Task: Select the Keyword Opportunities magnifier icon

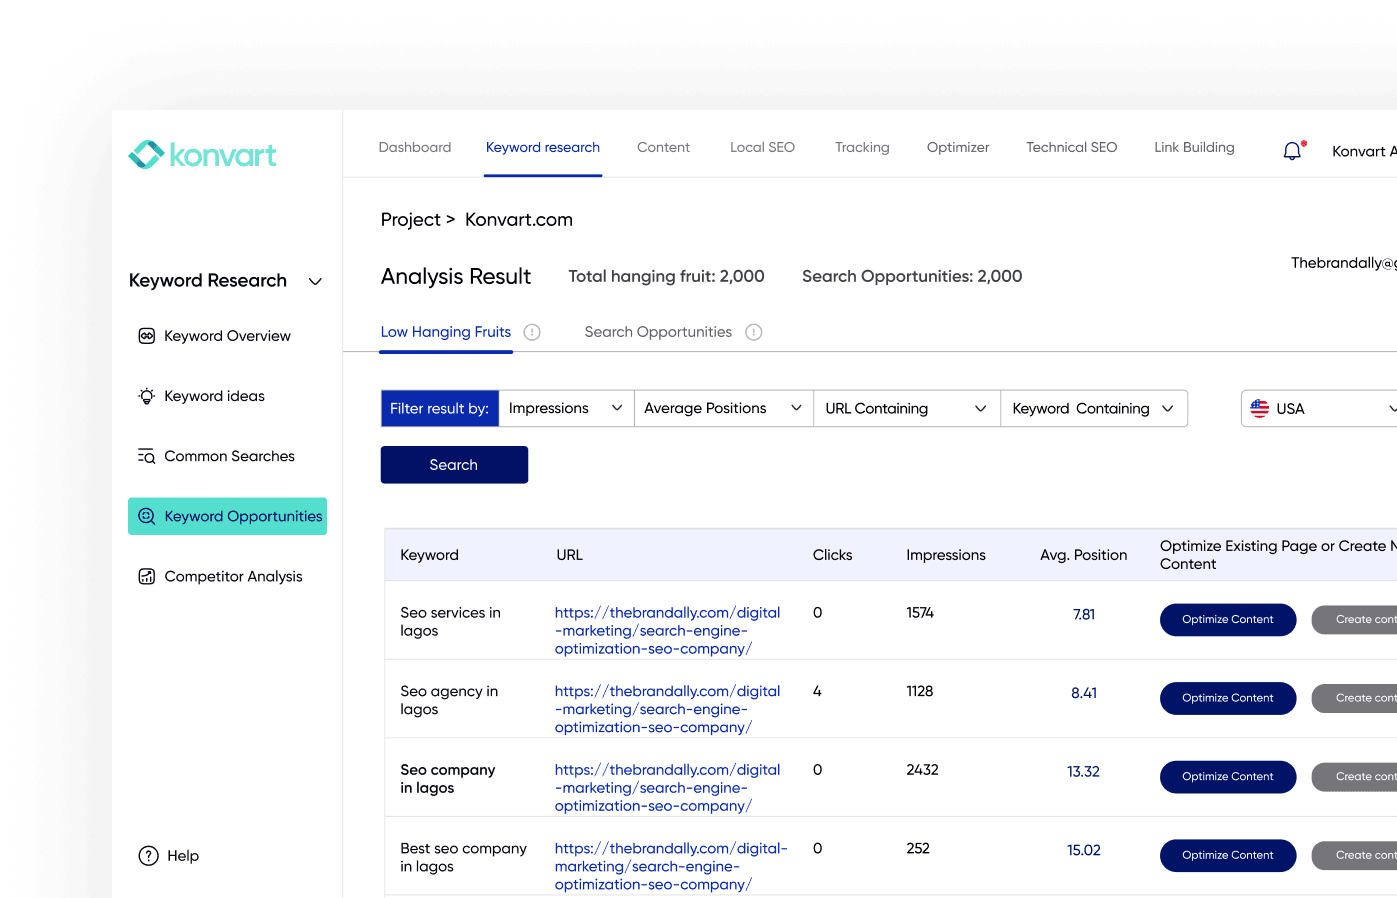Action: pos(146,516)
